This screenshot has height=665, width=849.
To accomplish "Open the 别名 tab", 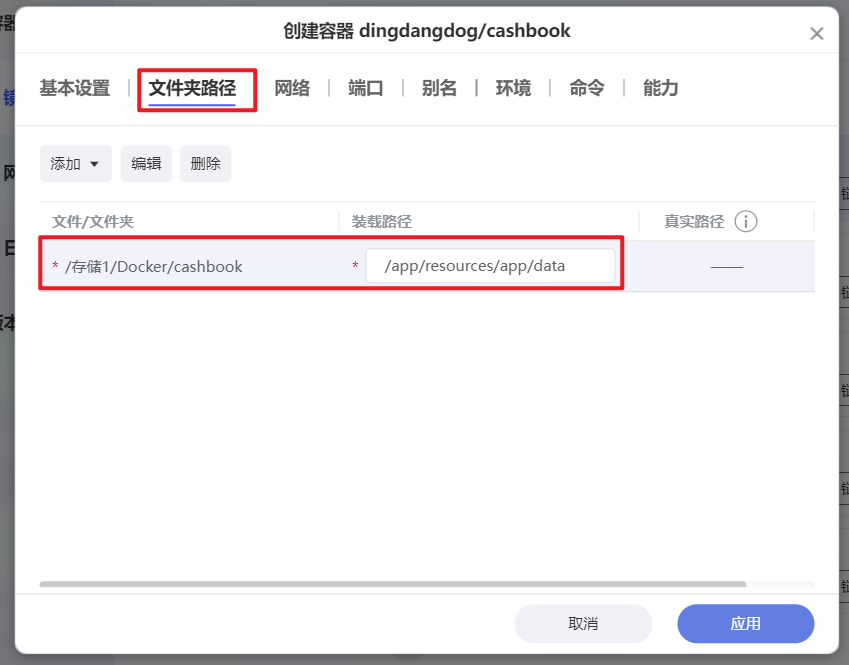I will 438,88.
